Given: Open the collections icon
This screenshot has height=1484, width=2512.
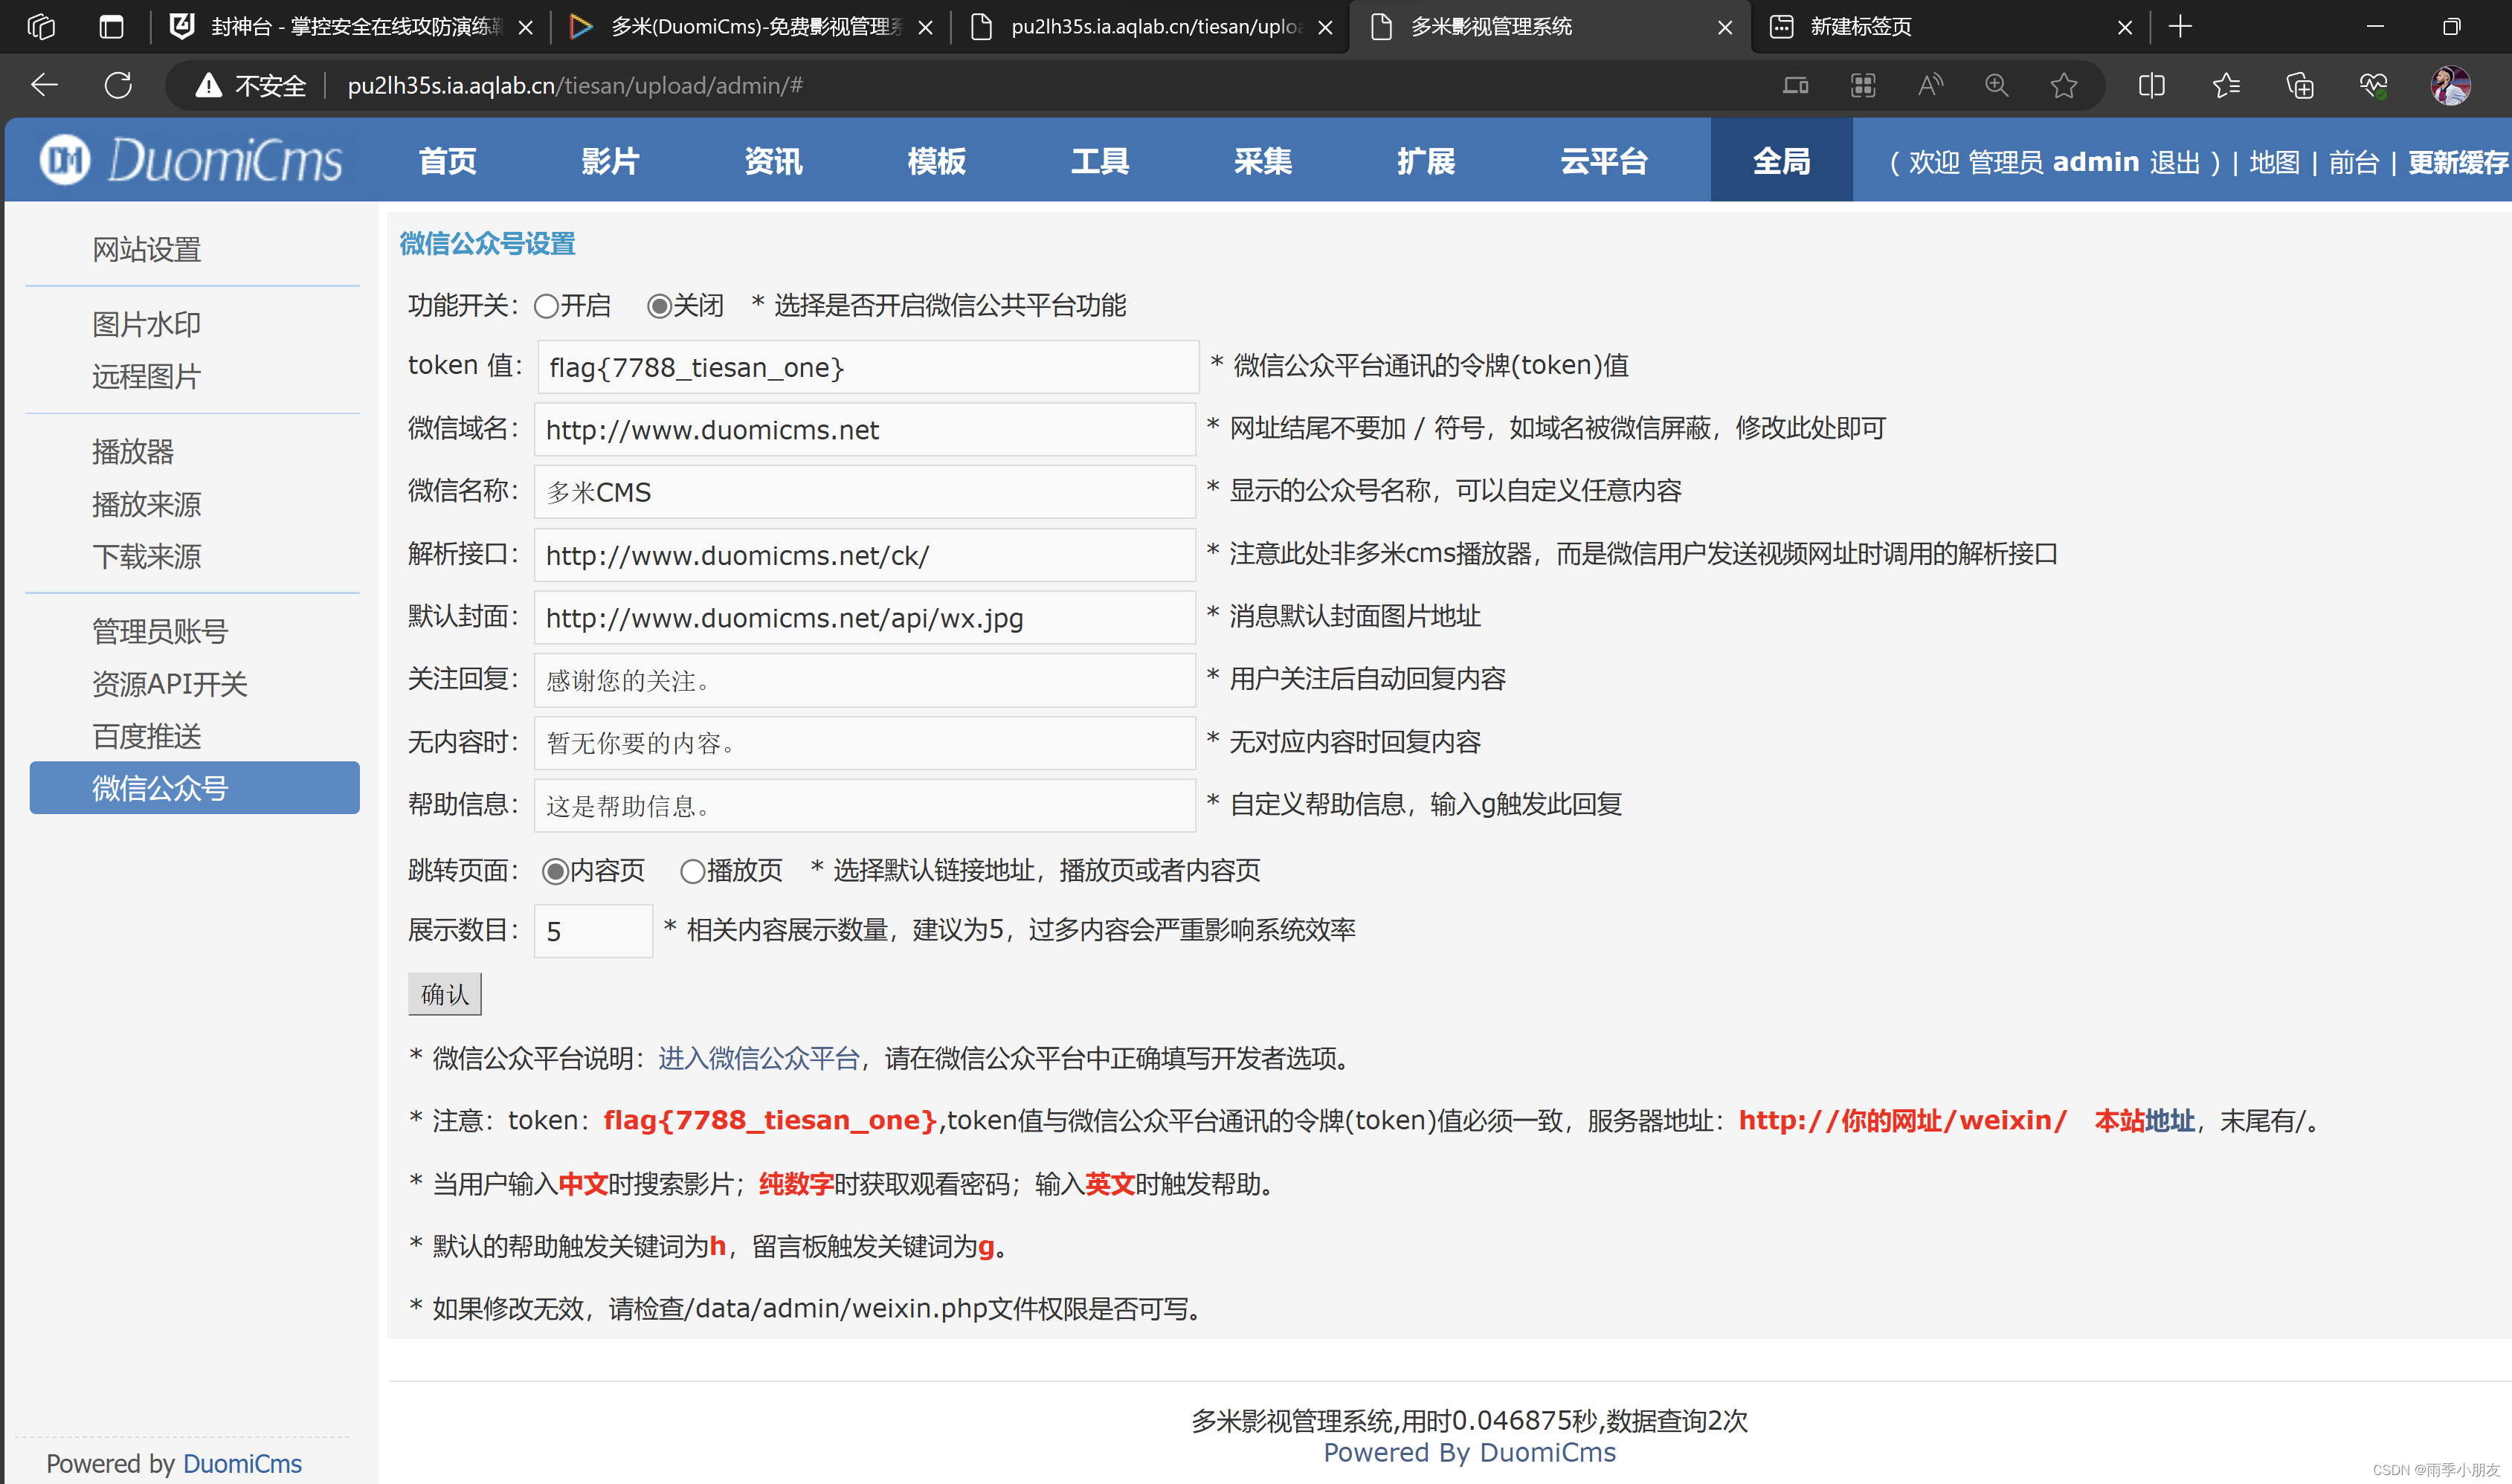Looking at the screenshot, I should 2300,85.
